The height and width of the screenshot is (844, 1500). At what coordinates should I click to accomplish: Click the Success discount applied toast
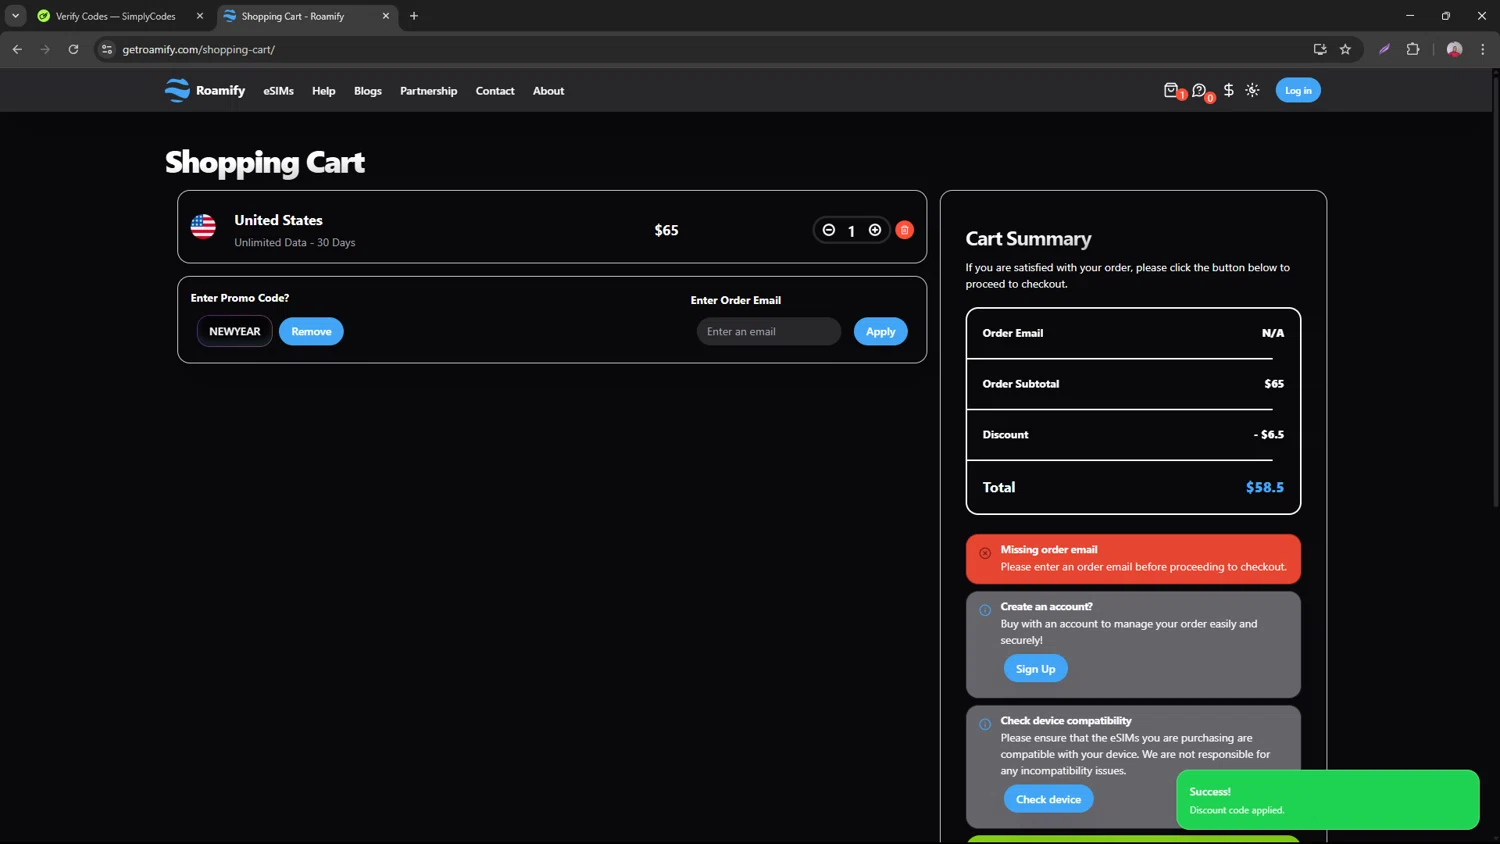tap(1327, 800)
